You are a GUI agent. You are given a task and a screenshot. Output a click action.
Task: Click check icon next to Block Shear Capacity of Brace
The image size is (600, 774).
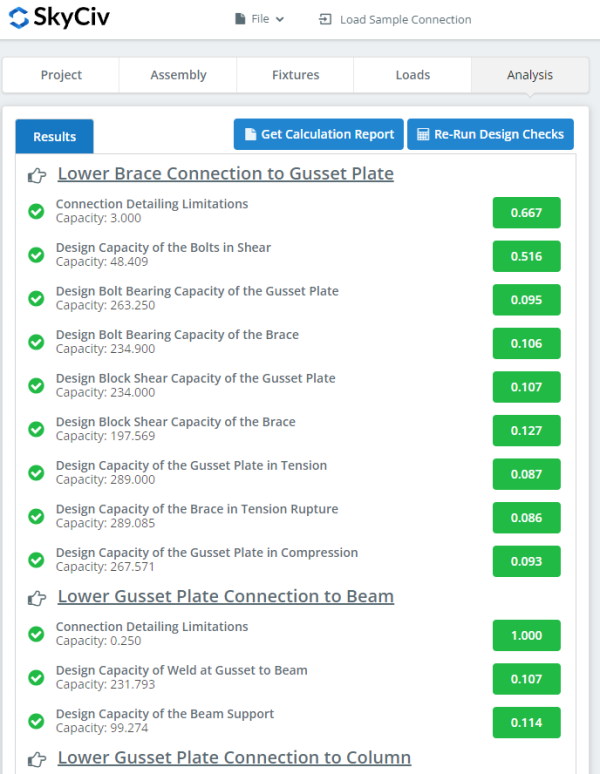pos(36,429)
